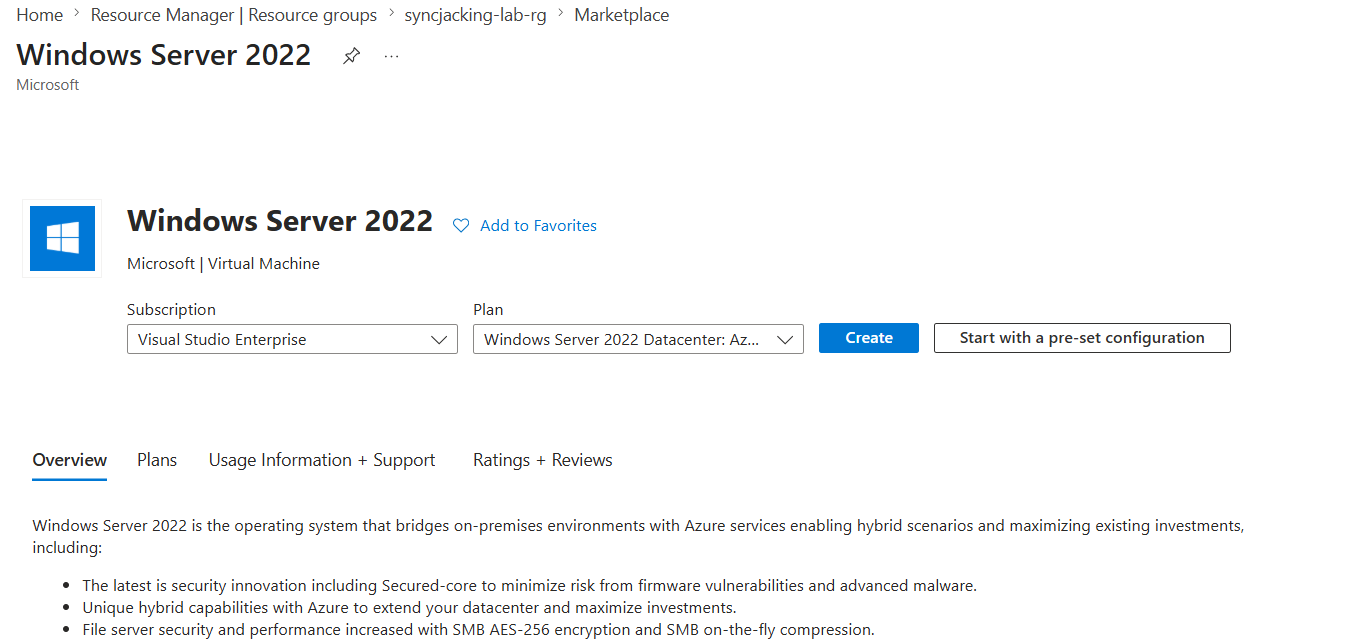Open the Subscription dropdown
This screenshot has width=1347, height=641.
[x=292, y=339]
